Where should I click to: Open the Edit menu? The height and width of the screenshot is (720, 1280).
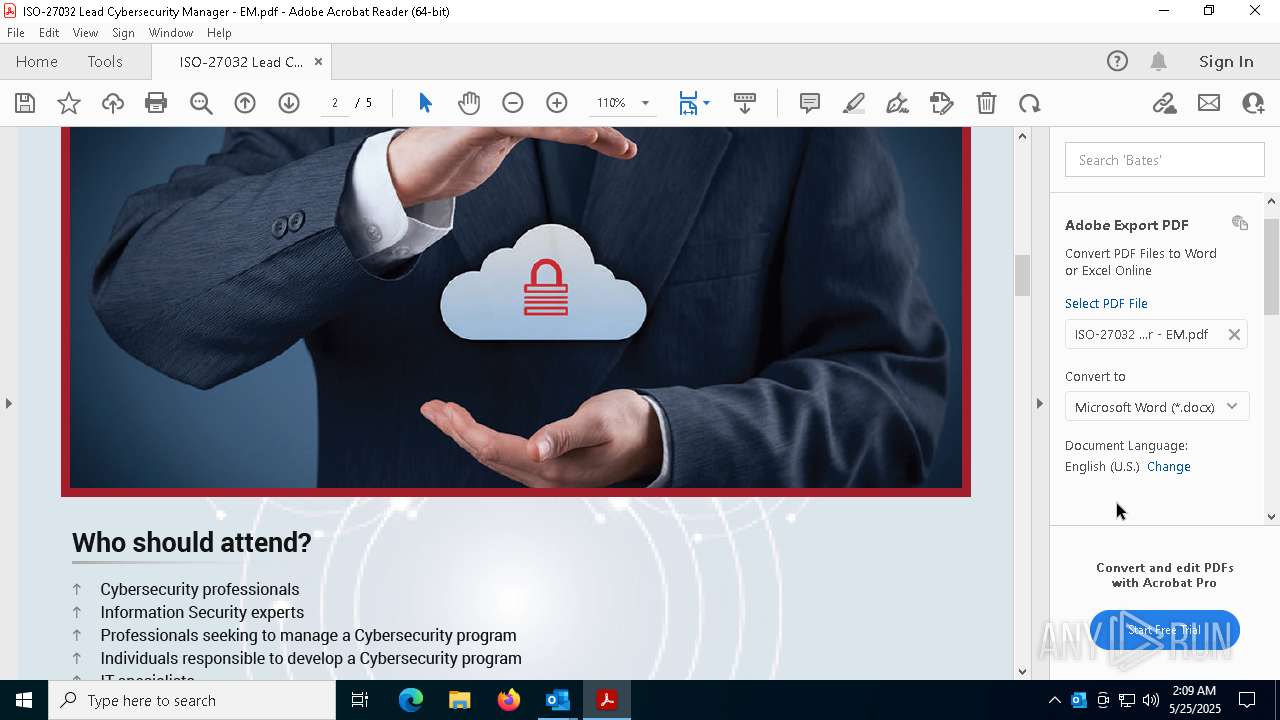[x=49, y=33]
